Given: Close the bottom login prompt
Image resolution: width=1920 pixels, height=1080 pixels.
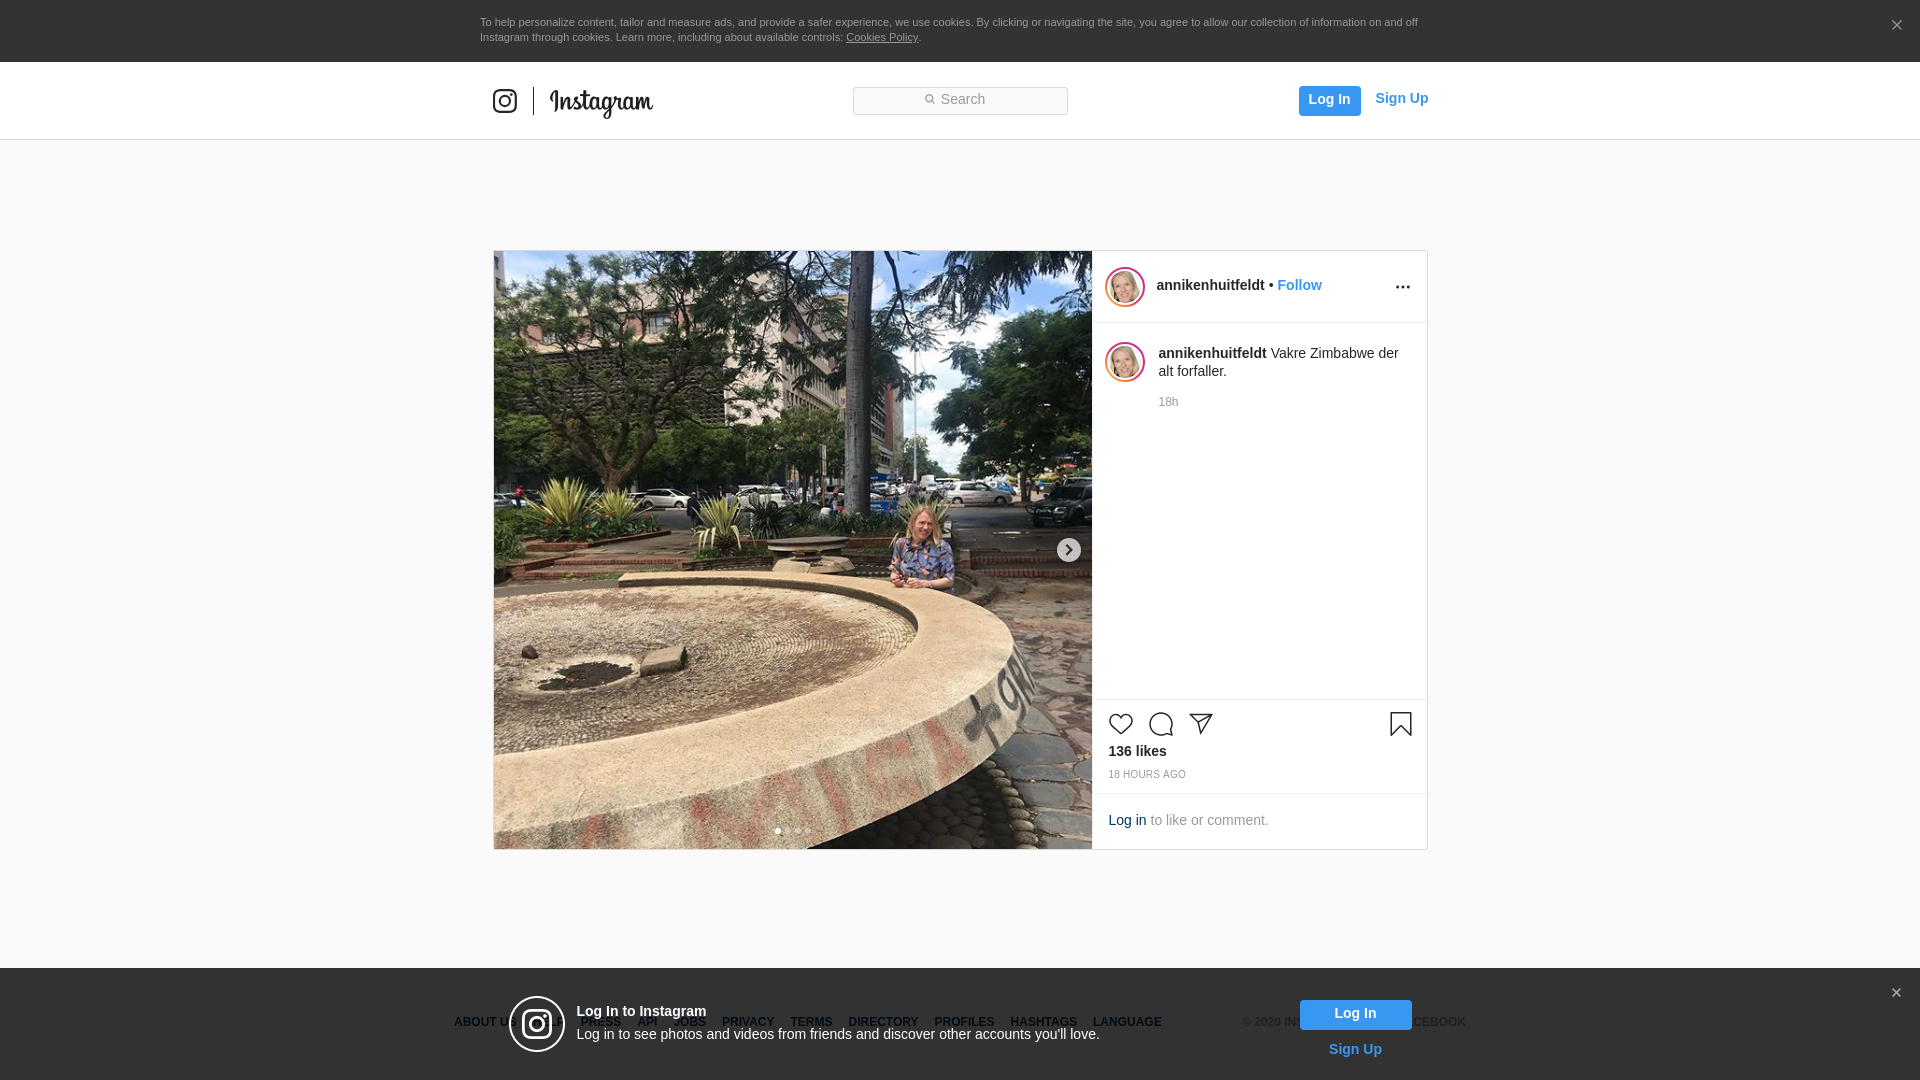Looking at the screenshot, I should click(x=1895, y=993).
